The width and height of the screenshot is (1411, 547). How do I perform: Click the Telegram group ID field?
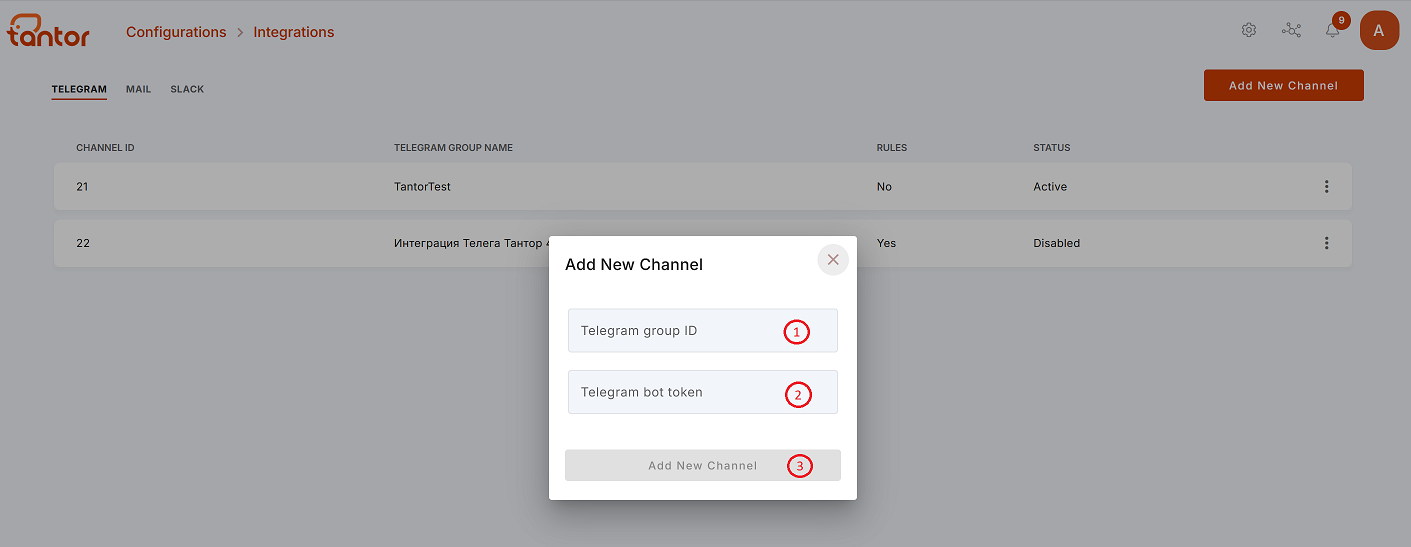(703, 331)
